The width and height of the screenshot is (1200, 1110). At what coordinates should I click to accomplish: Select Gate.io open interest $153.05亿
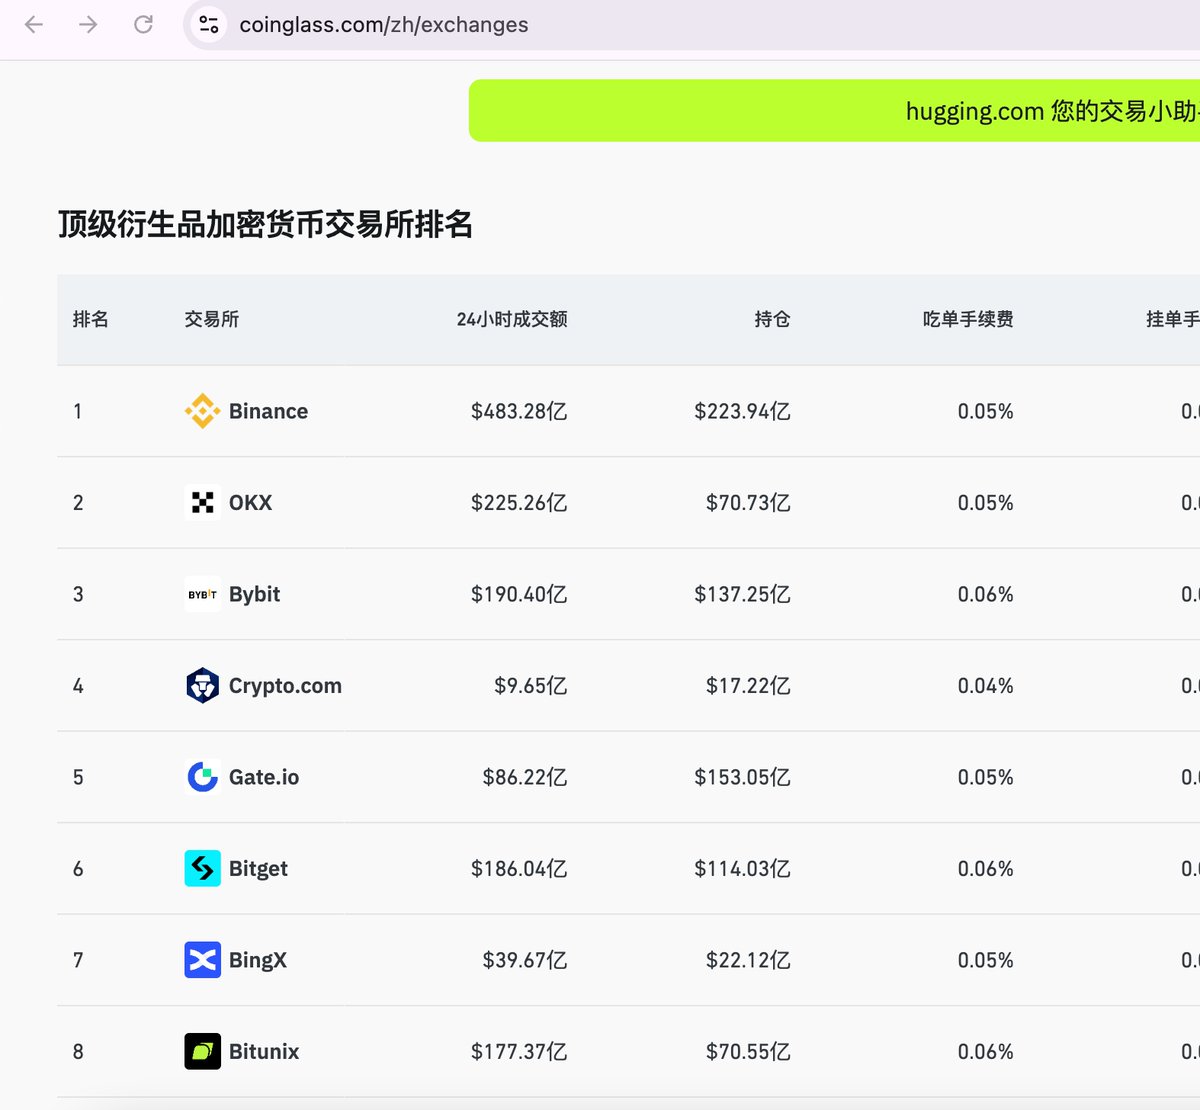point(742,777)
